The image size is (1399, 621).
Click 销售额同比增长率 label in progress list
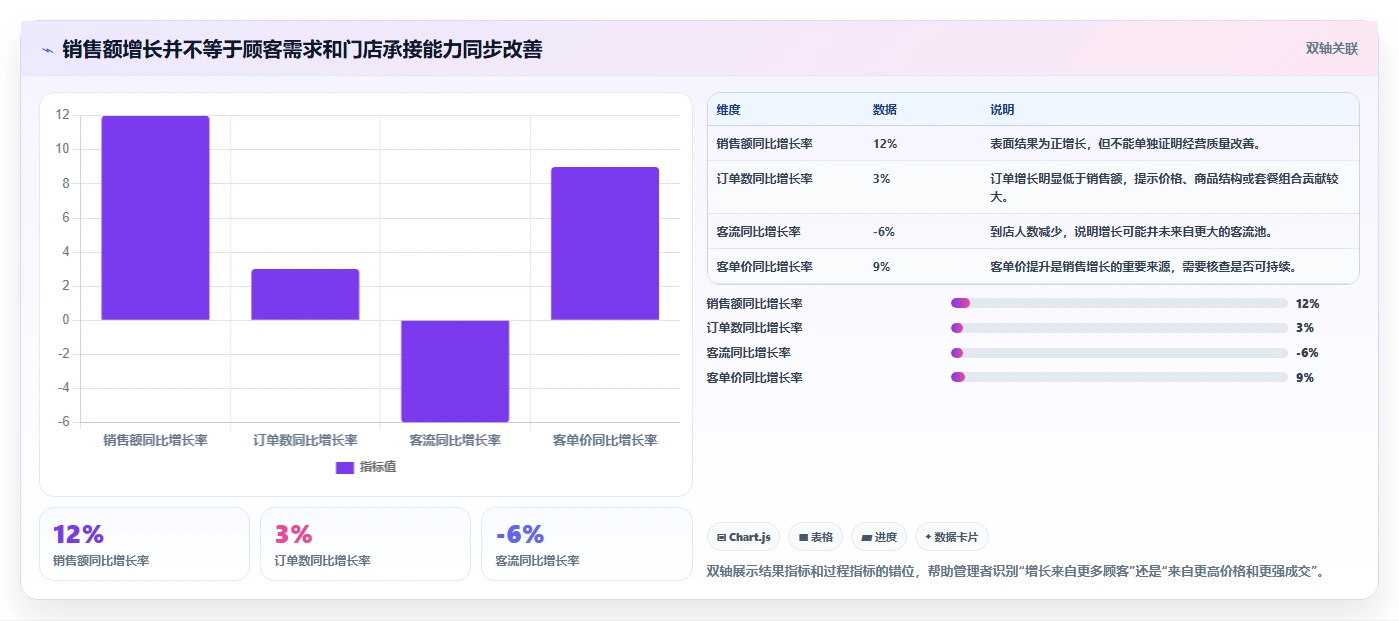754,303
